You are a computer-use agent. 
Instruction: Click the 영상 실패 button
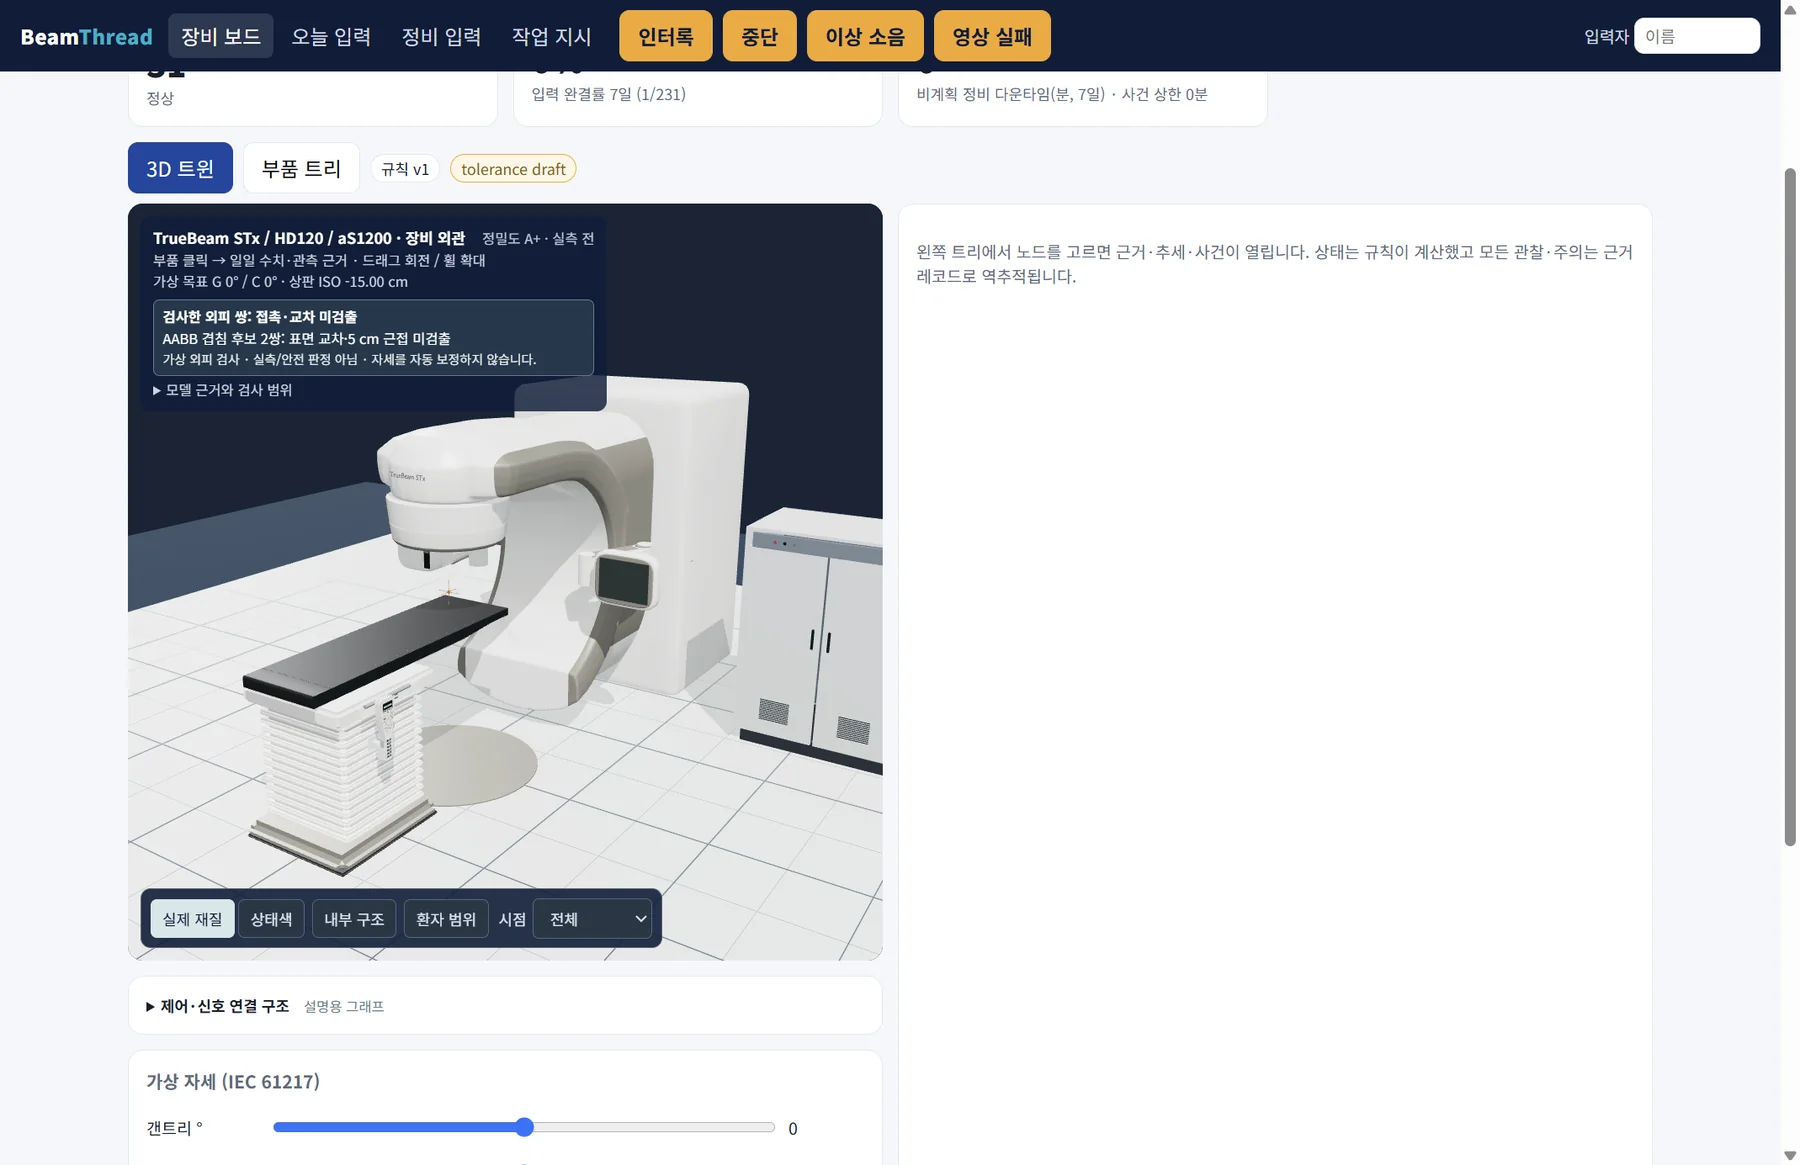click(x=992, y=36)
